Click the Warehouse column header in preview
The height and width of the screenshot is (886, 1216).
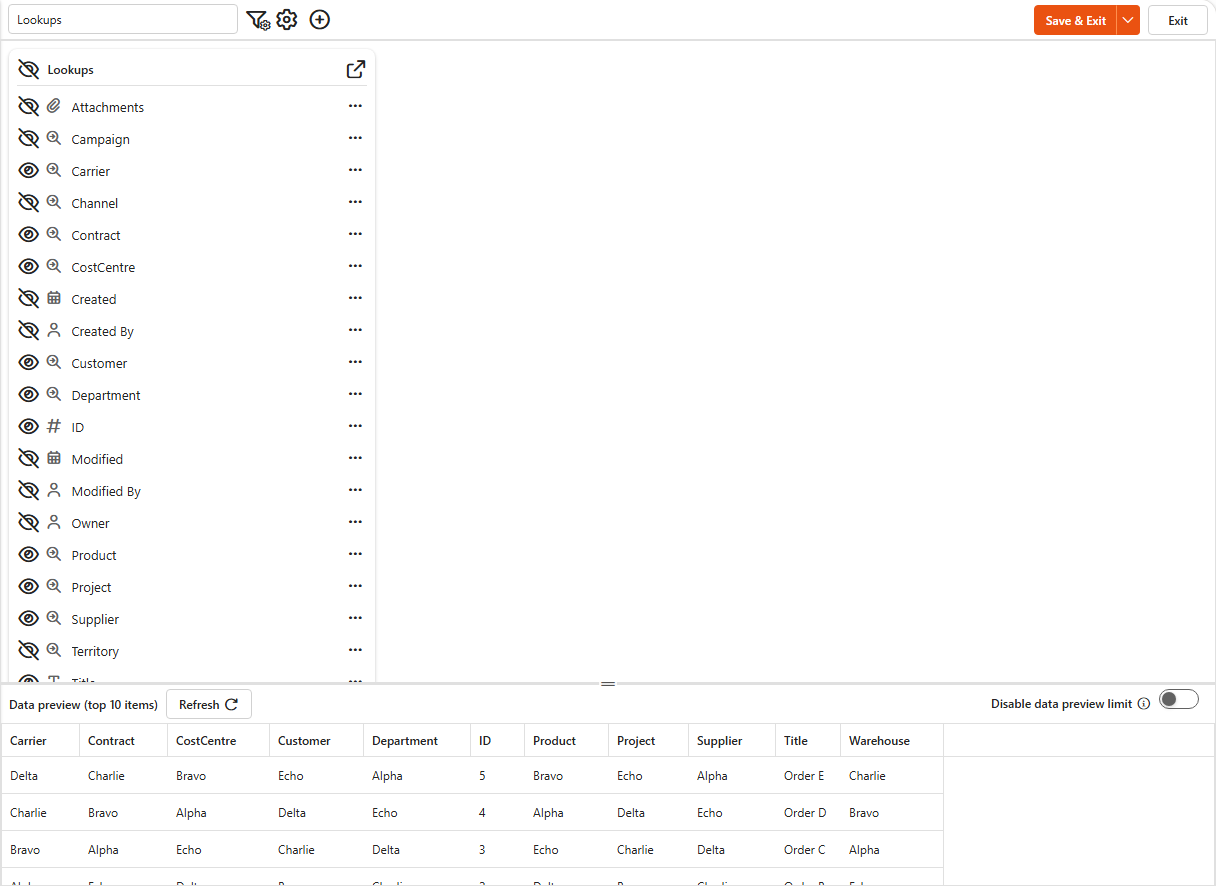892,741
